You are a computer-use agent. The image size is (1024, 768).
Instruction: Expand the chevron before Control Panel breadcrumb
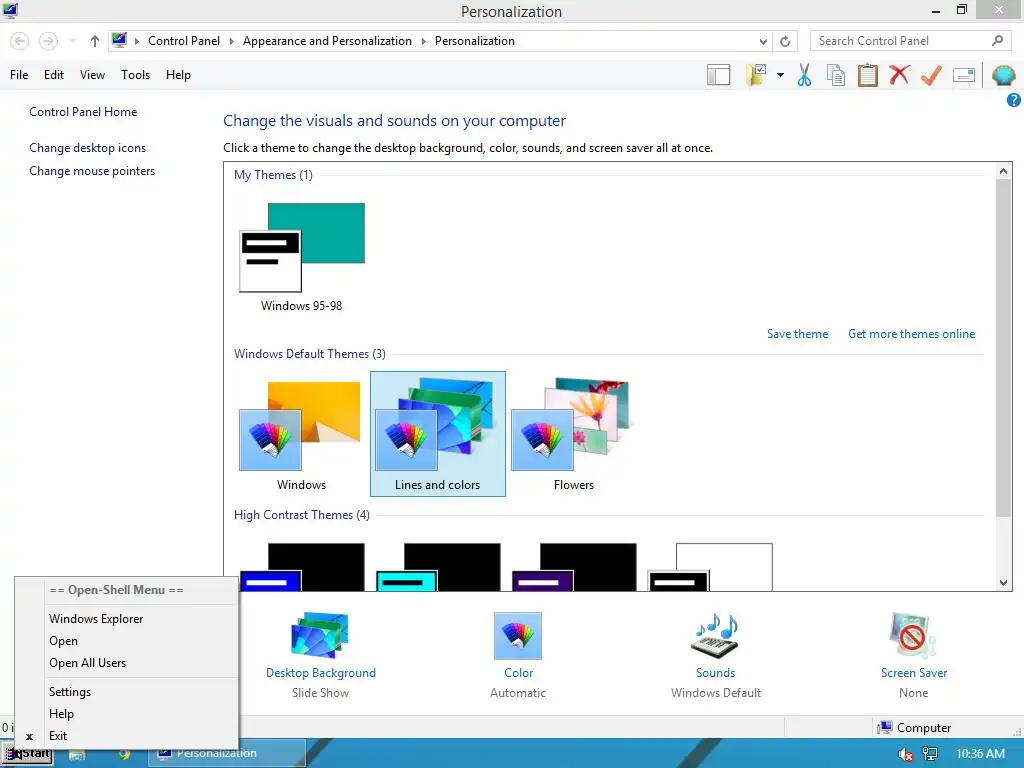136,41
